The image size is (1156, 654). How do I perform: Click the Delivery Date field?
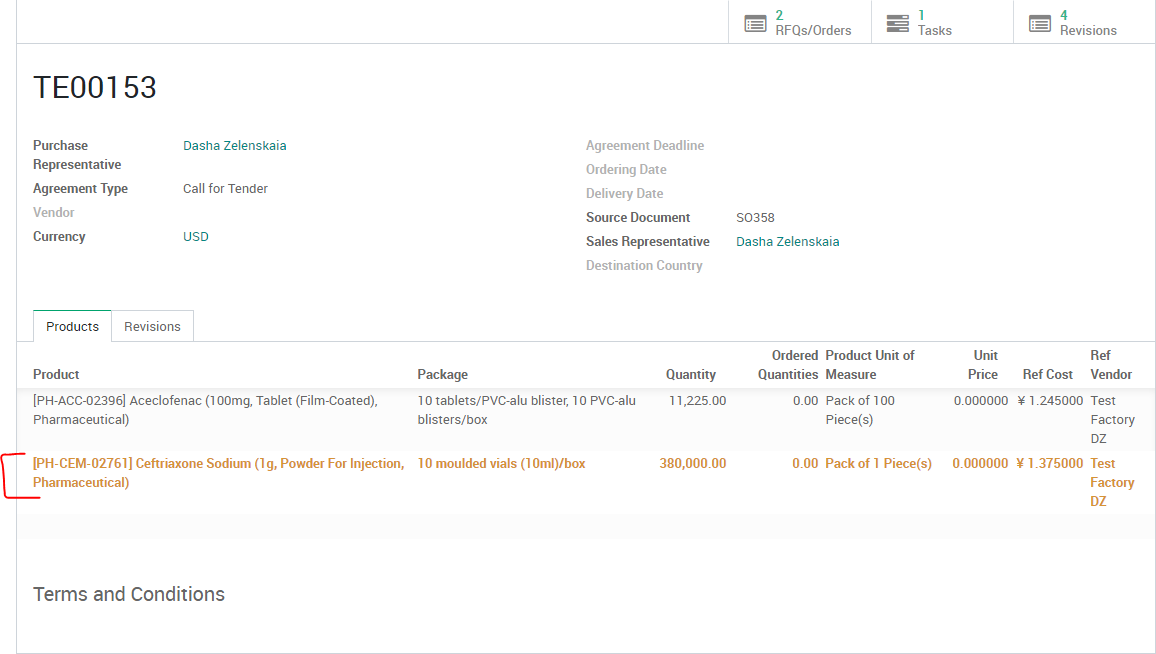[624, 193]
